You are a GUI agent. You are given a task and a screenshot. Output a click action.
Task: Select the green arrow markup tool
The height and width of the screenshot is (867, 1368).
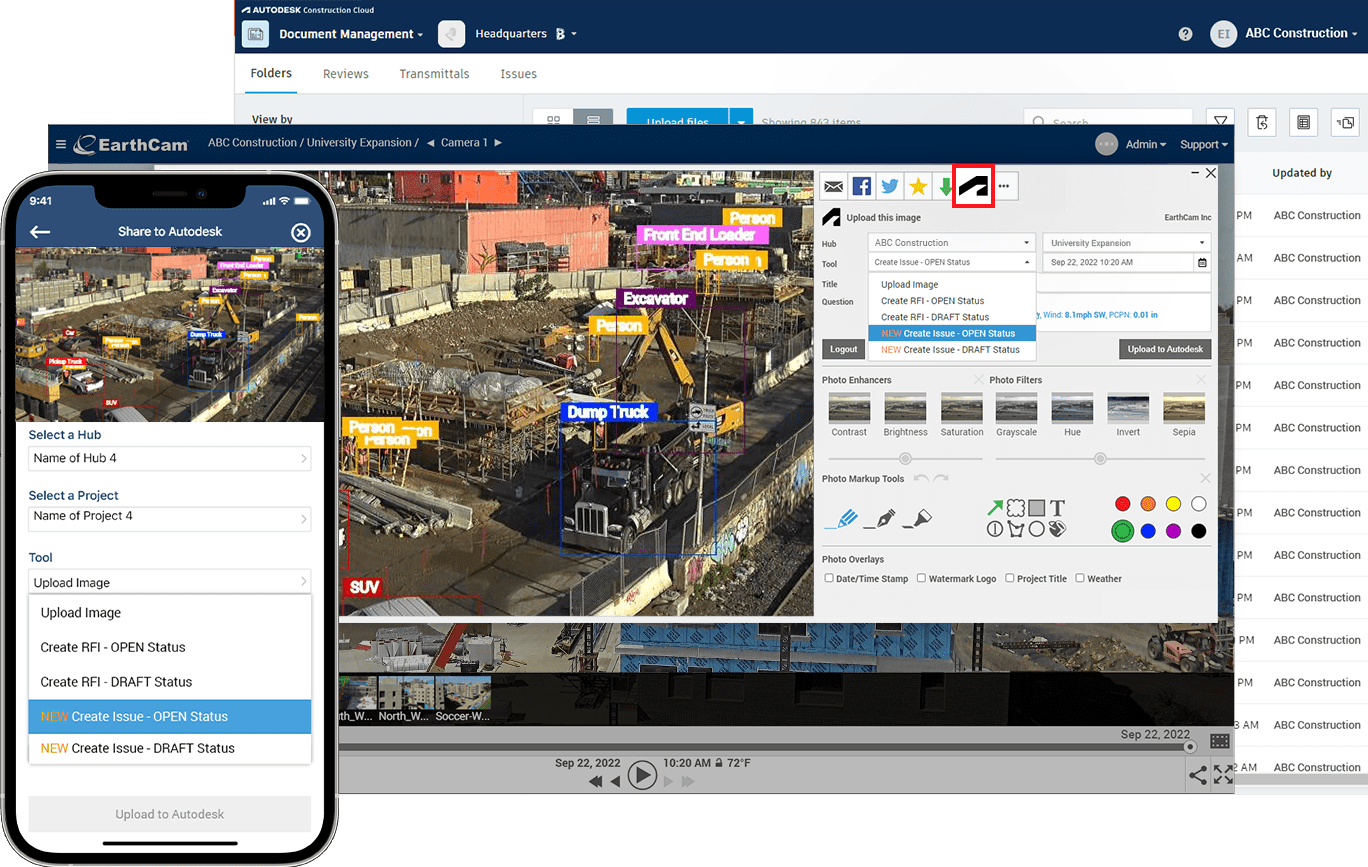(995, 505)
